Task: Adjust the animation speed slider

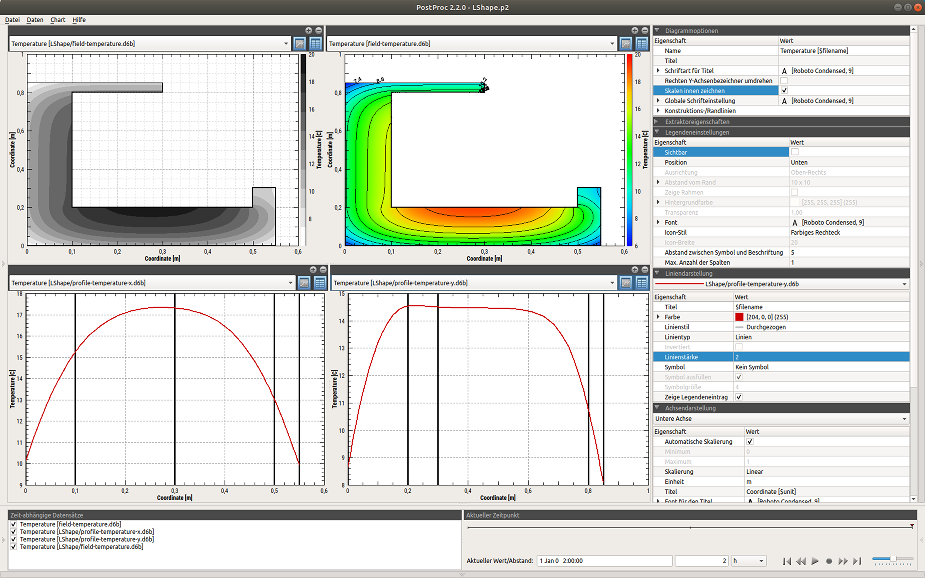Action: tap(891, 559)
